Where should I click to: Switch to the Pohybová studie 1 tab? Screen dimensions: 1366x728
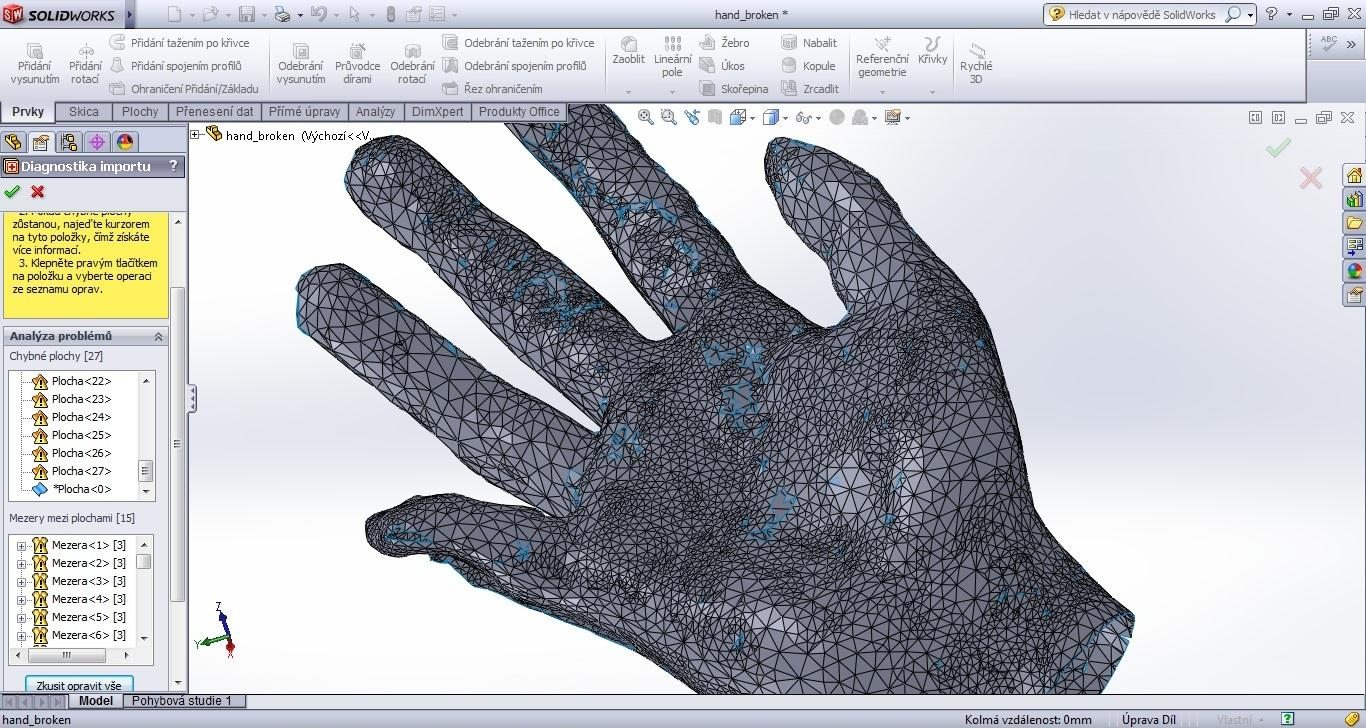[182, 701]
